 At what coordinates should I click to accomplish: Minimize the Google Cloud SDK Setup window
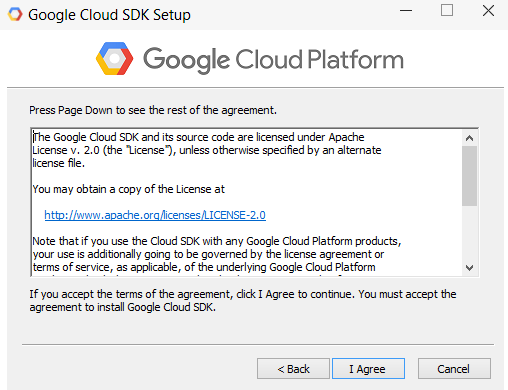406,11
